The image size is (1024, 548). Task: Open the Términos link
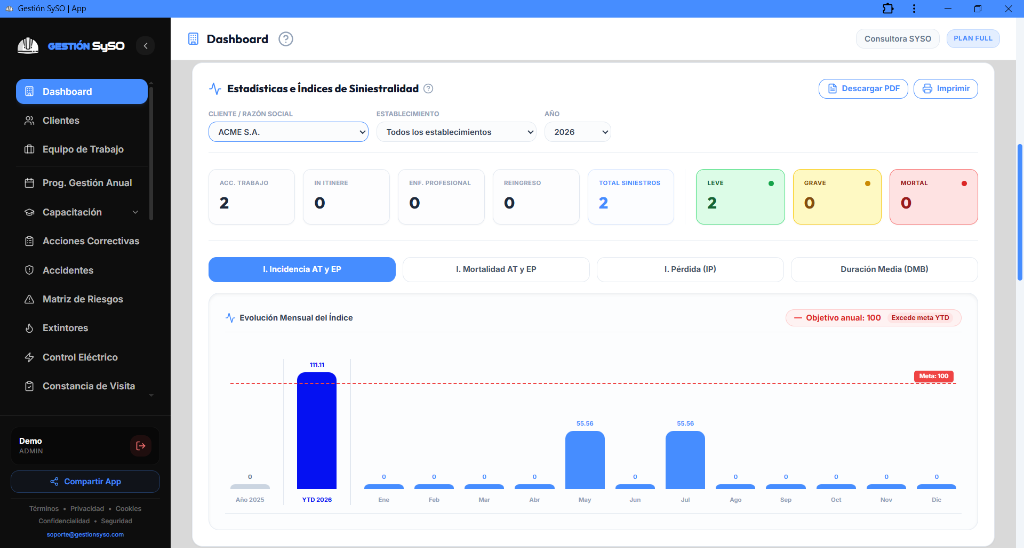[x=44, y=508]
